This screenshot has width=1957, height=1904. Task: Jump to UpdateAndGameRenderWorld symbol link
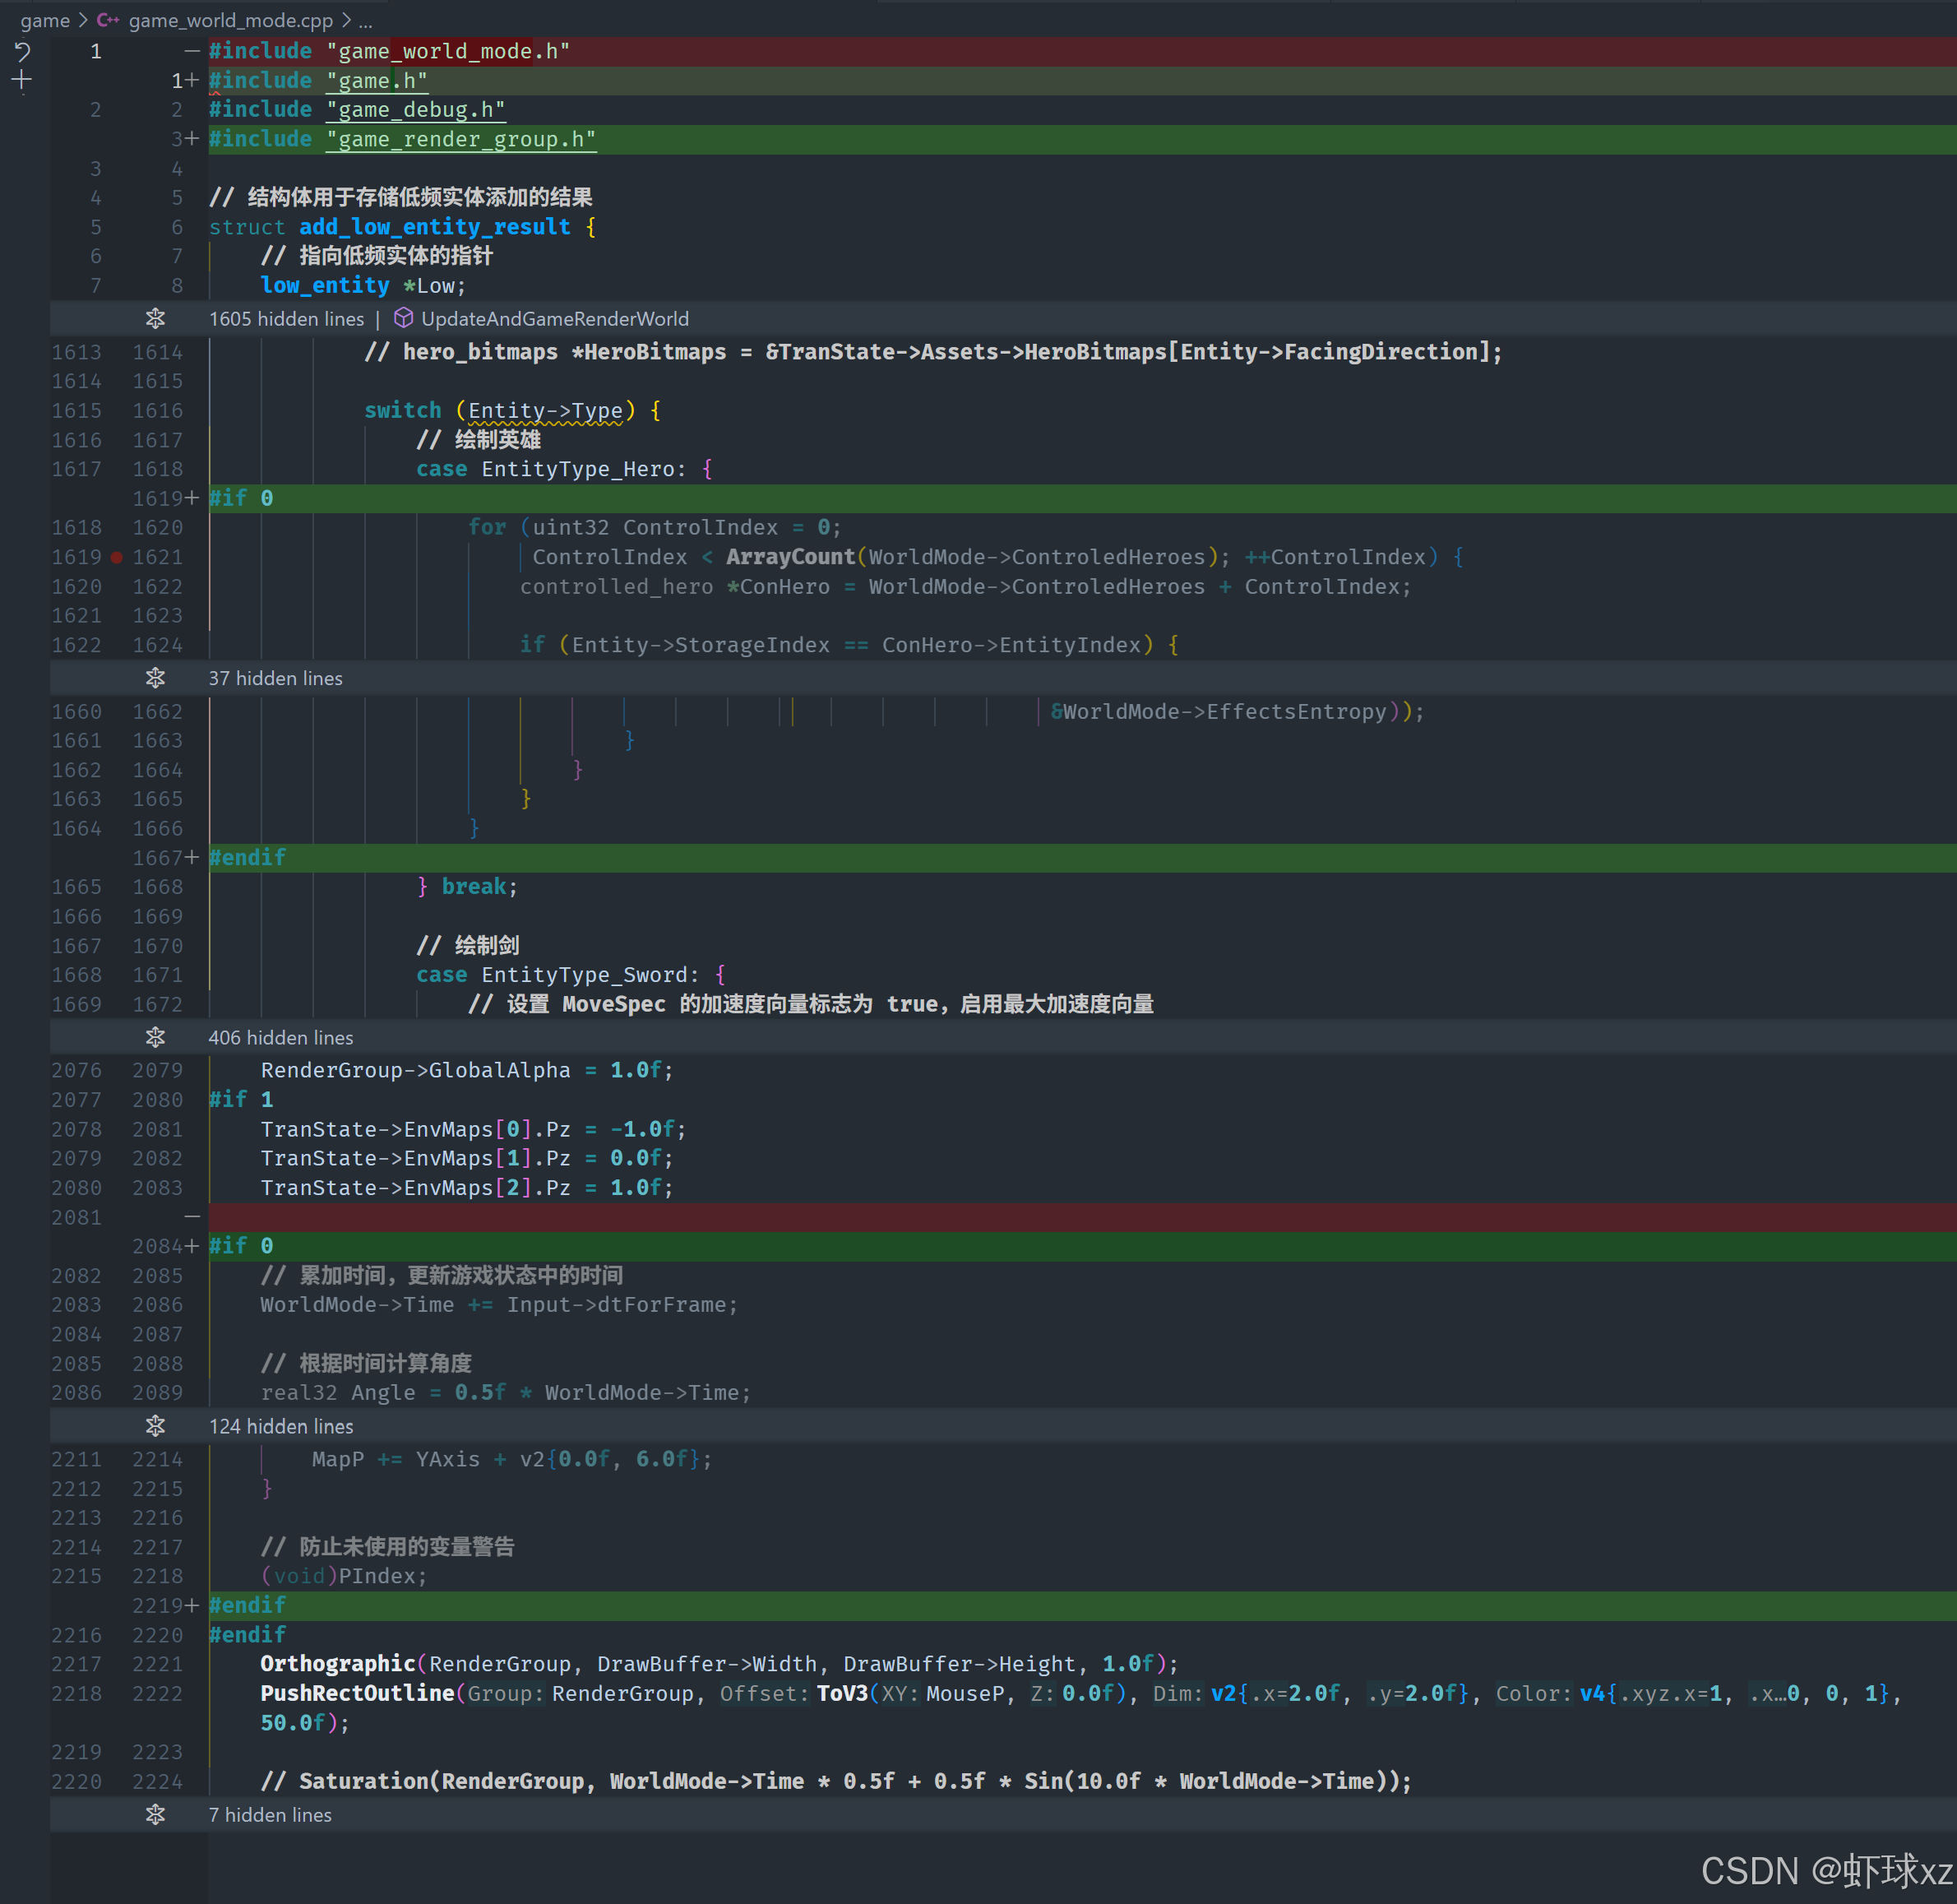pyautogui.click(x=554, y=319)
